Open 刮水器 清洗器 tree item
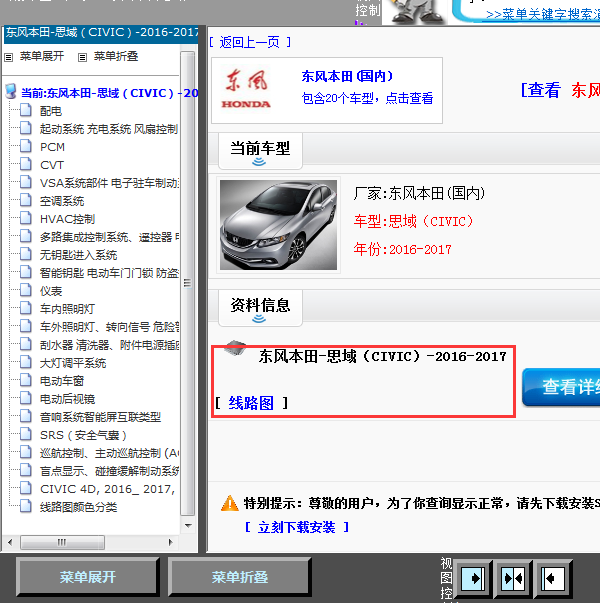 tap(110, 345)
